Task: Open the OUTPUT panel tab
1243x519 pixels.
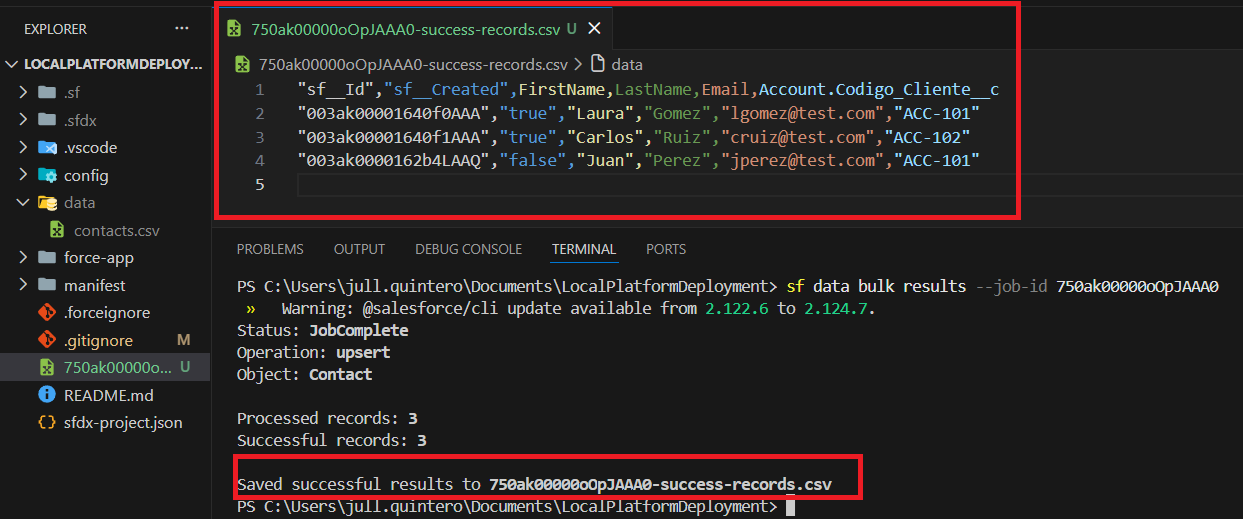Action: coord(359,249)
